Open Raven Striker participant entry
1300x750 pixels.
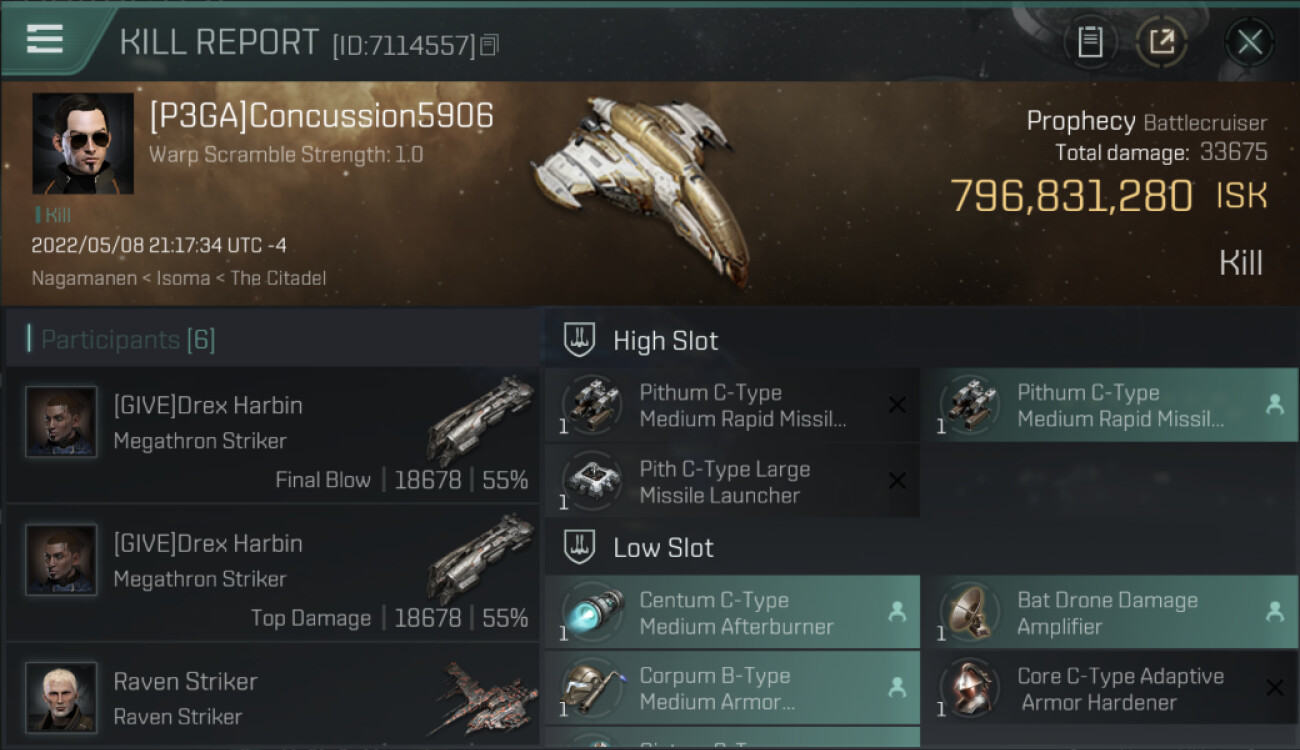[x=272, y=696]
